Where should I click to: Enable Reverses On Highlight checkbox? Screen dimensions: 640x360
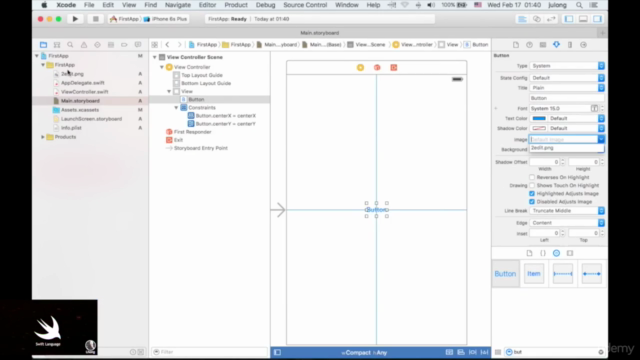click(x=532, y=177)
